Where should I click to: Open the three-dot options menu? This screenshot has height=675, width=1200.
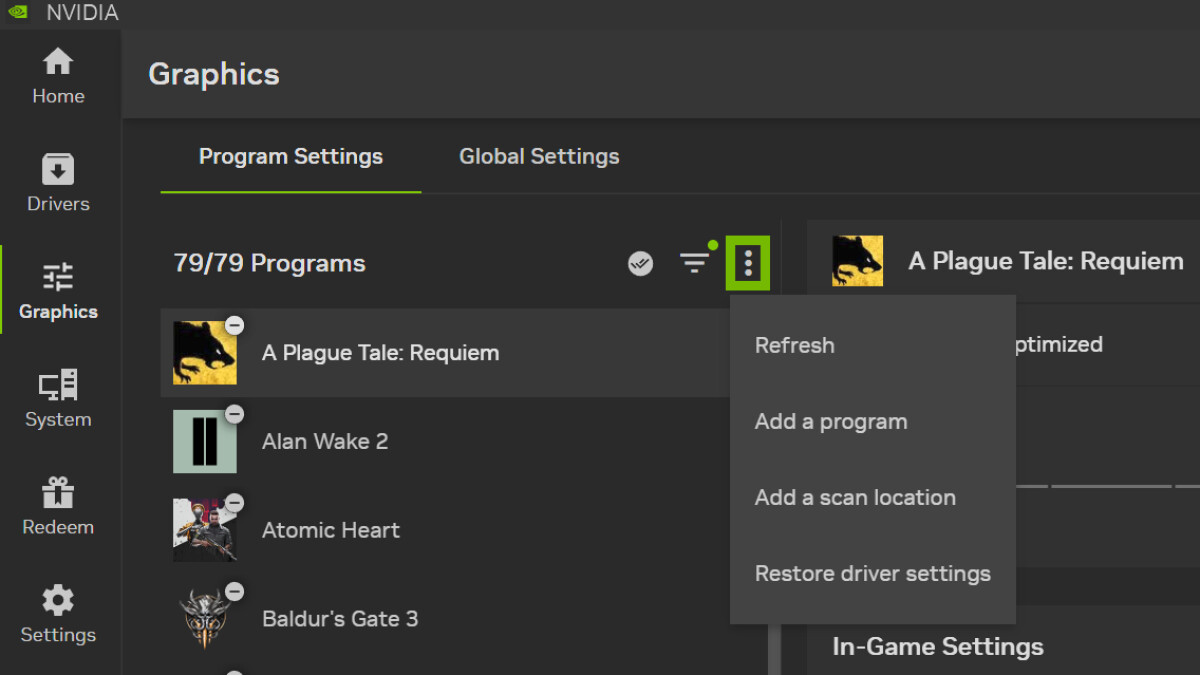tap(747, 263)
